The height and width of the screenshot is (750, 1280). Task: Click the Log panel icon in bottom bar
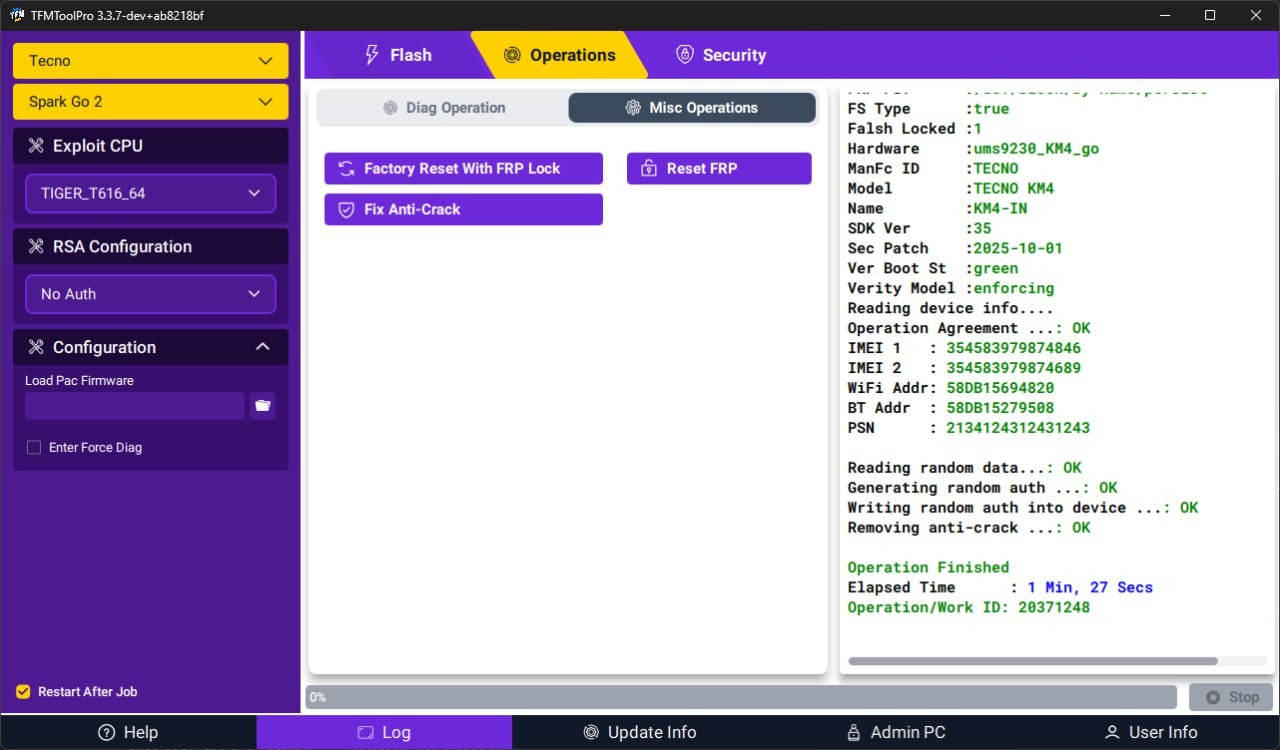[x=366, y=733]
